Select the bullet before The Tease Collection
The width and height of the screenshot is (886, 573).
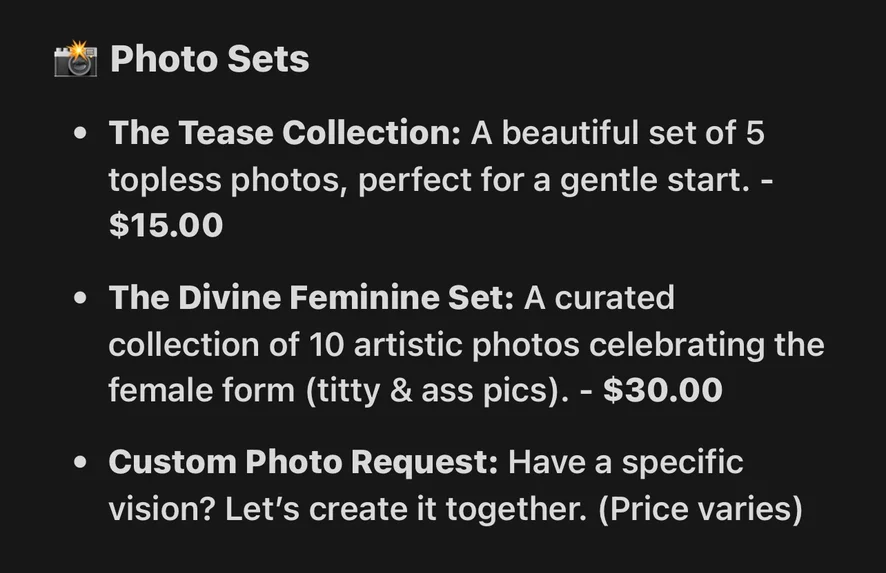81,134
